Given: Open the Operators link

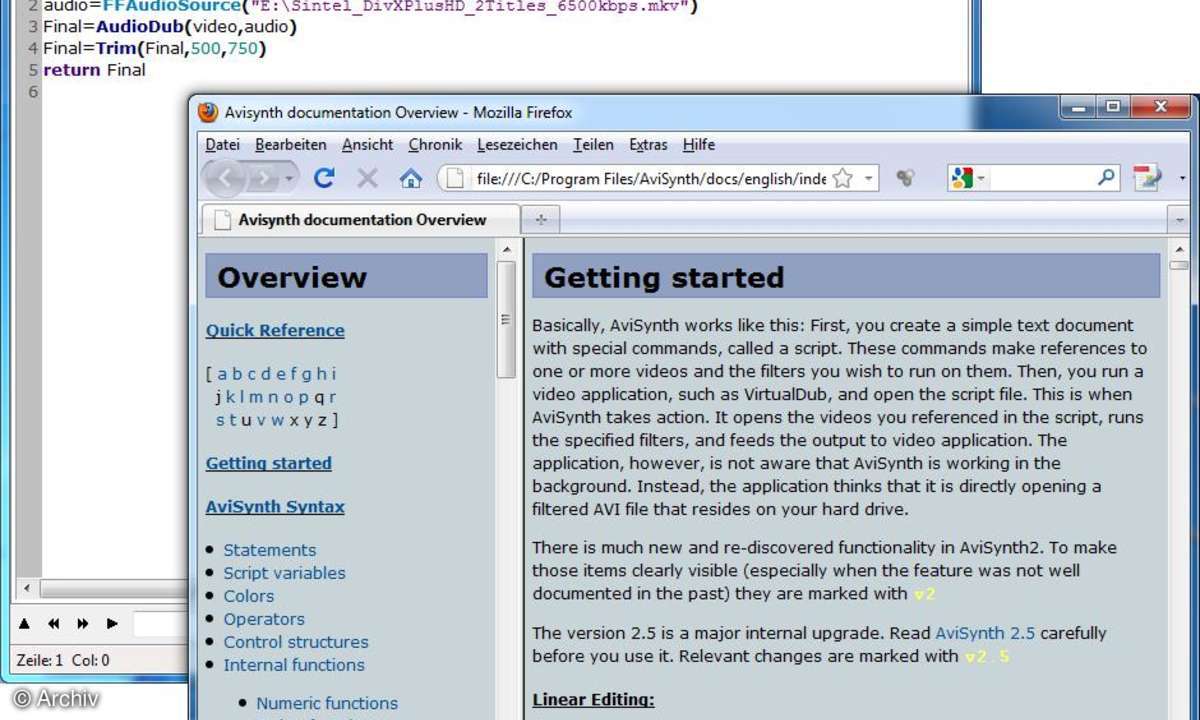Looking at the screenshot, I should point(264,619).
